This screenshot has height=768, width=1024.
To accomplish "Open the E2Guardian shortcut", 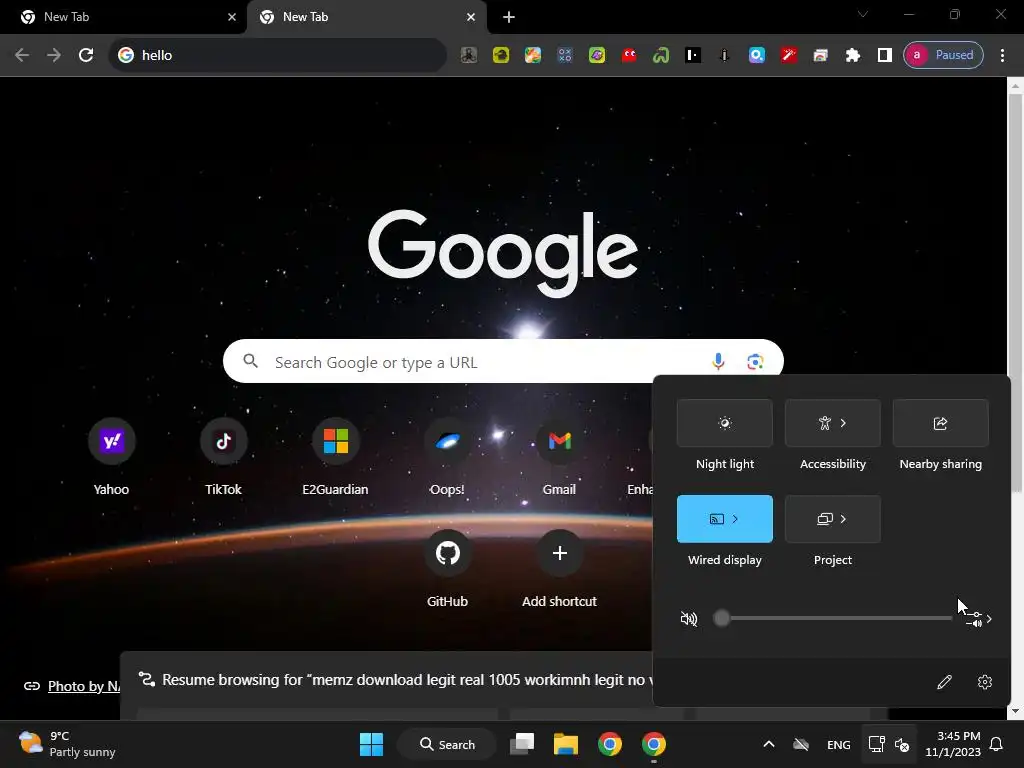I will tap(335, 456).
